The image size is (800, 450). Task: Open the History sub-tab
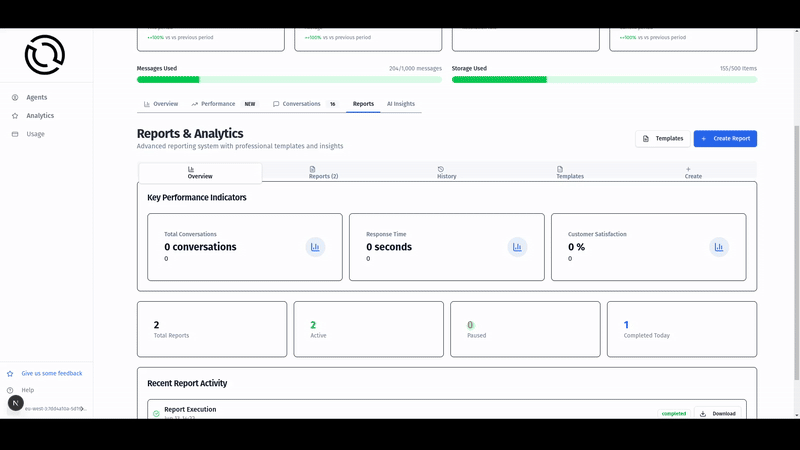click(446, 172)
